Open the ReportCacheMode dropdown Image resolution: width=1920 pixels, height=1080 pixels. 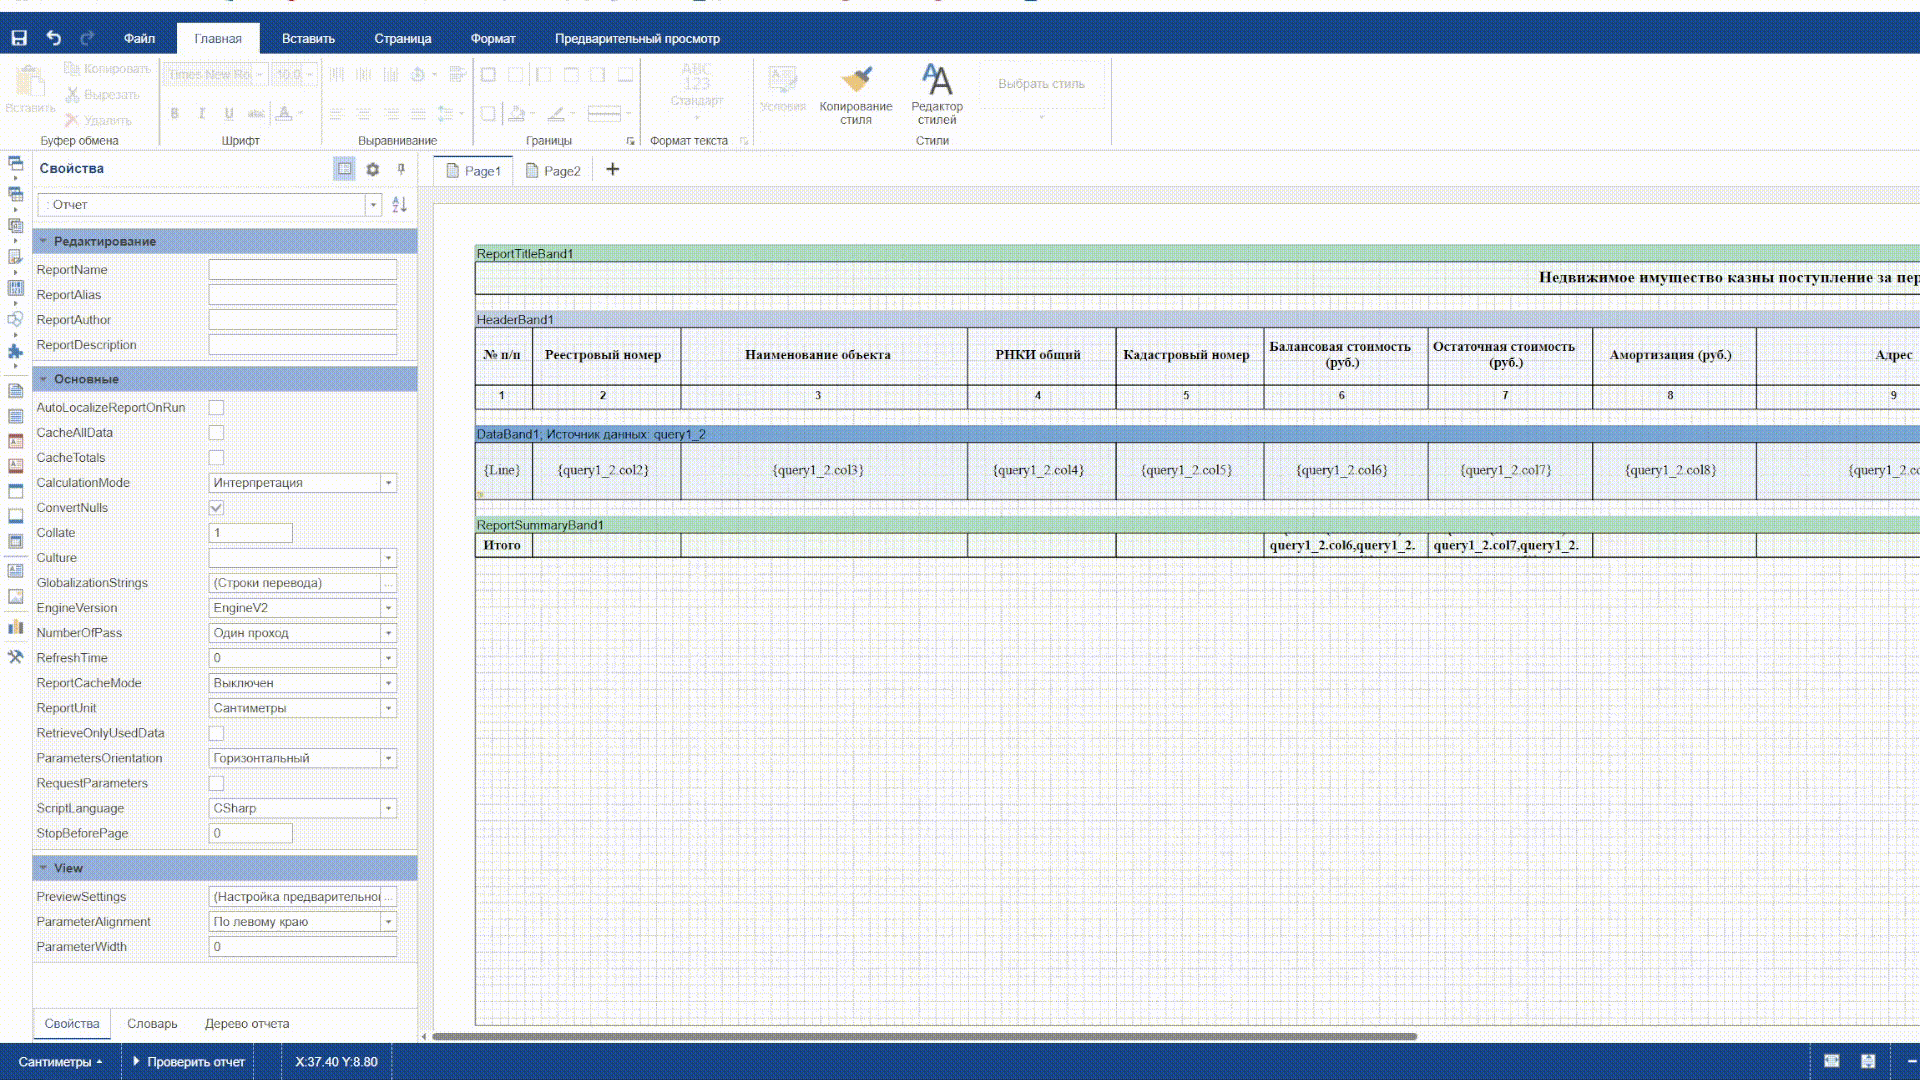[388, 683]
